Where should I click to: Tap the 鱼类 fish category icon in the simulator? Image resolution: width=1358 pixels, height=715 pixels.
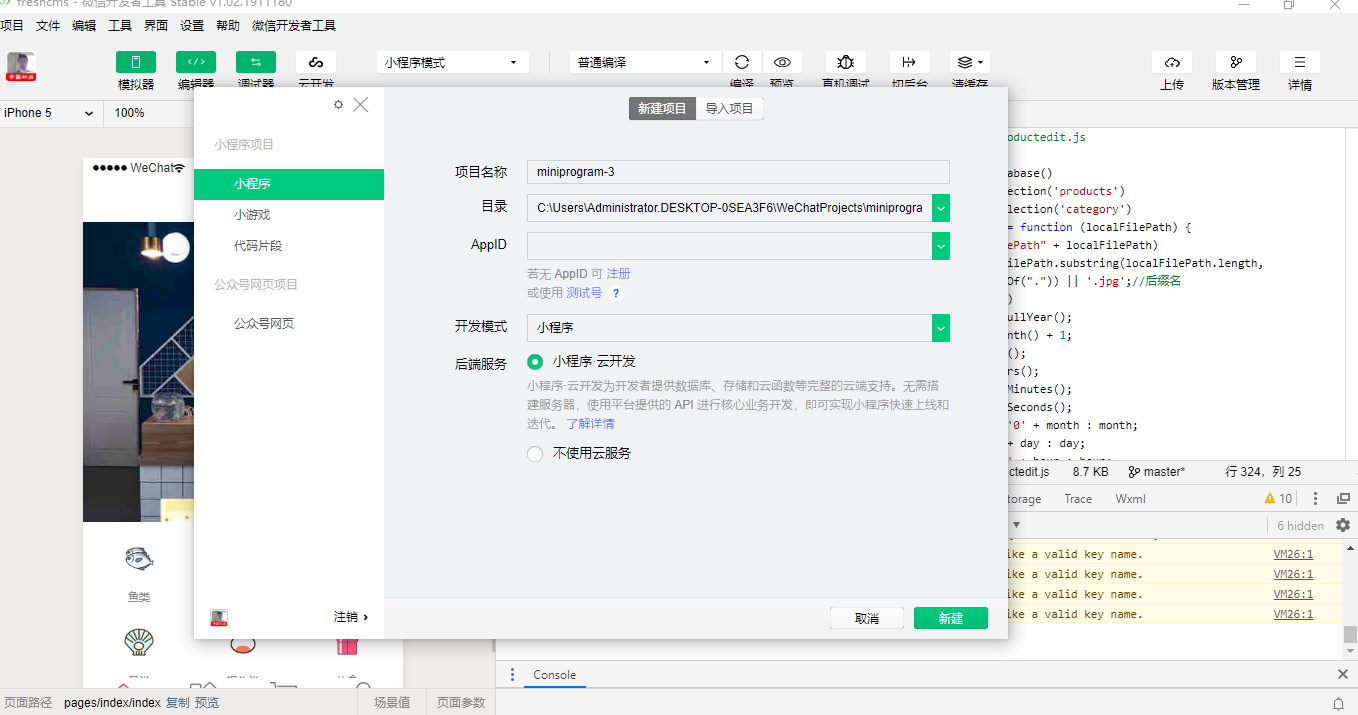pos(139,559)
